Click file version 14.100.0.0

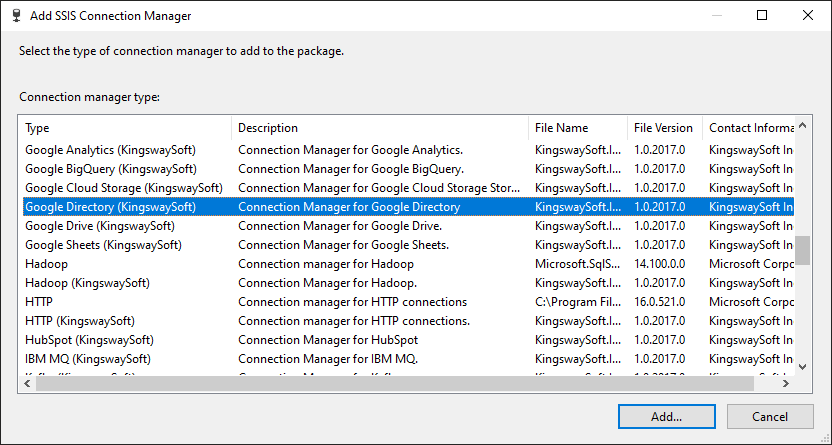click(x=660, y=264)
